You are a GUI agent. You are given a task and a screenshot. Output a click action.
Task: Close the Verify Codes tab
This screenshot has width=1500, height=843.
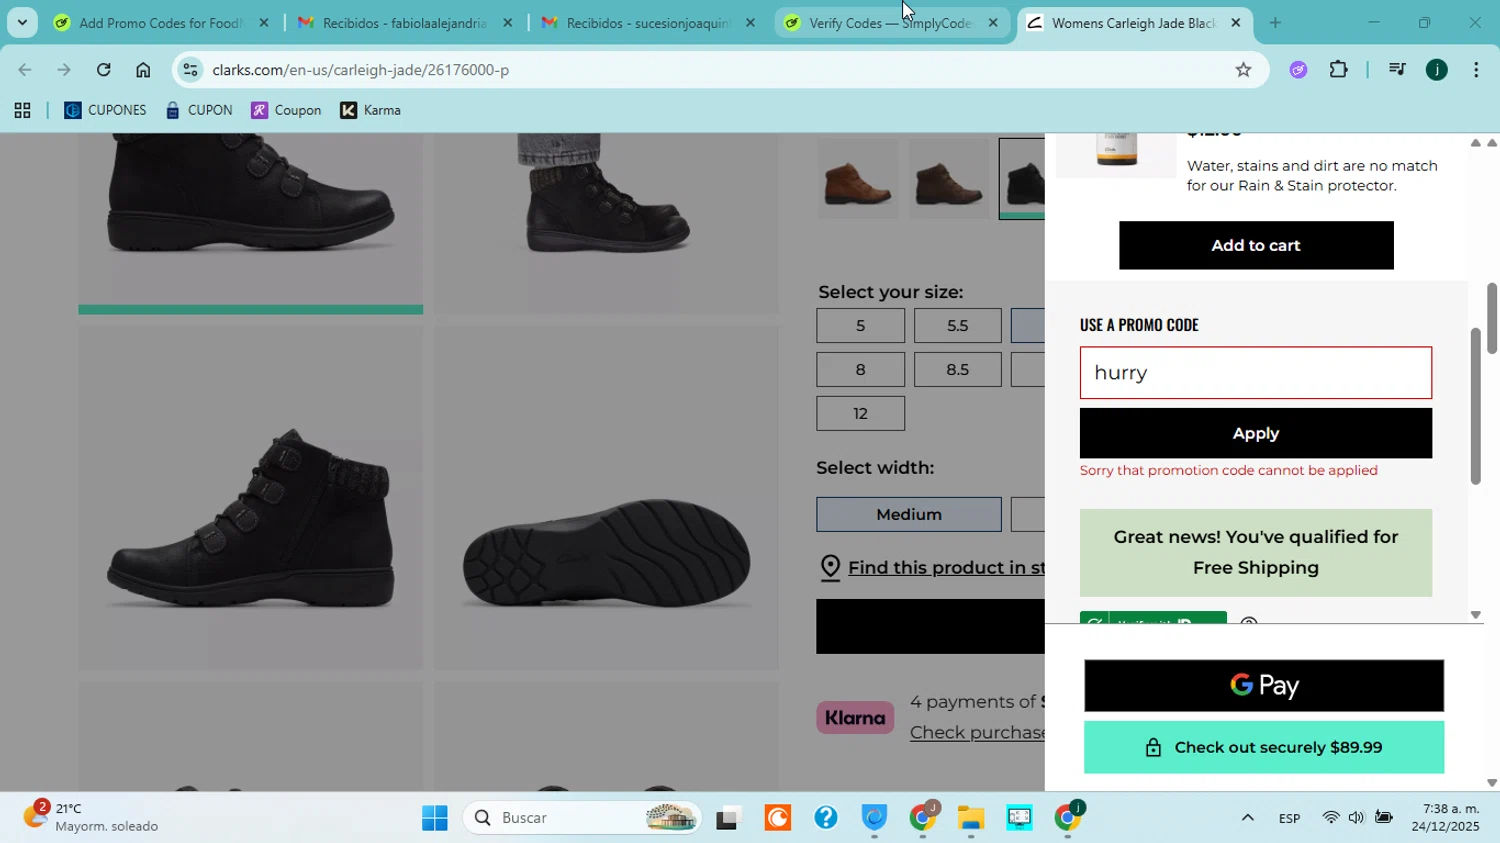993,22
